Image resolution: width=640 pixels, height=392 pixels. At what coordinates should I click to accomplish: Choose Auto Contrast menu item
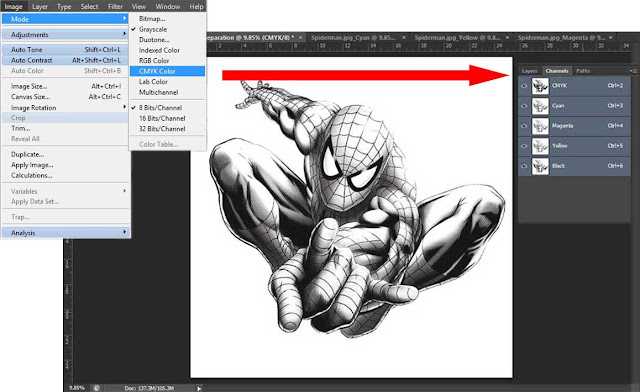tap(65, 60)
